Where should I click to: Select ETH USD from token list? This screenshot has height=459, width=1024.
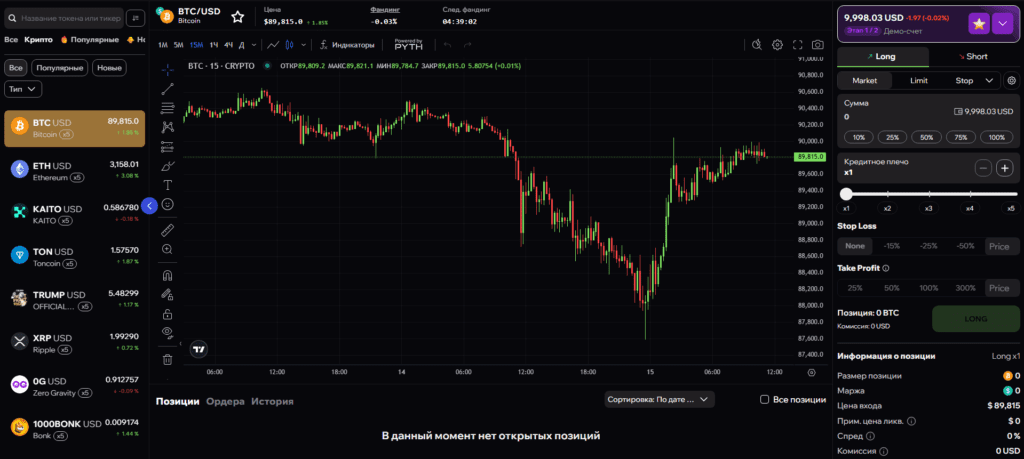[74, 170]
